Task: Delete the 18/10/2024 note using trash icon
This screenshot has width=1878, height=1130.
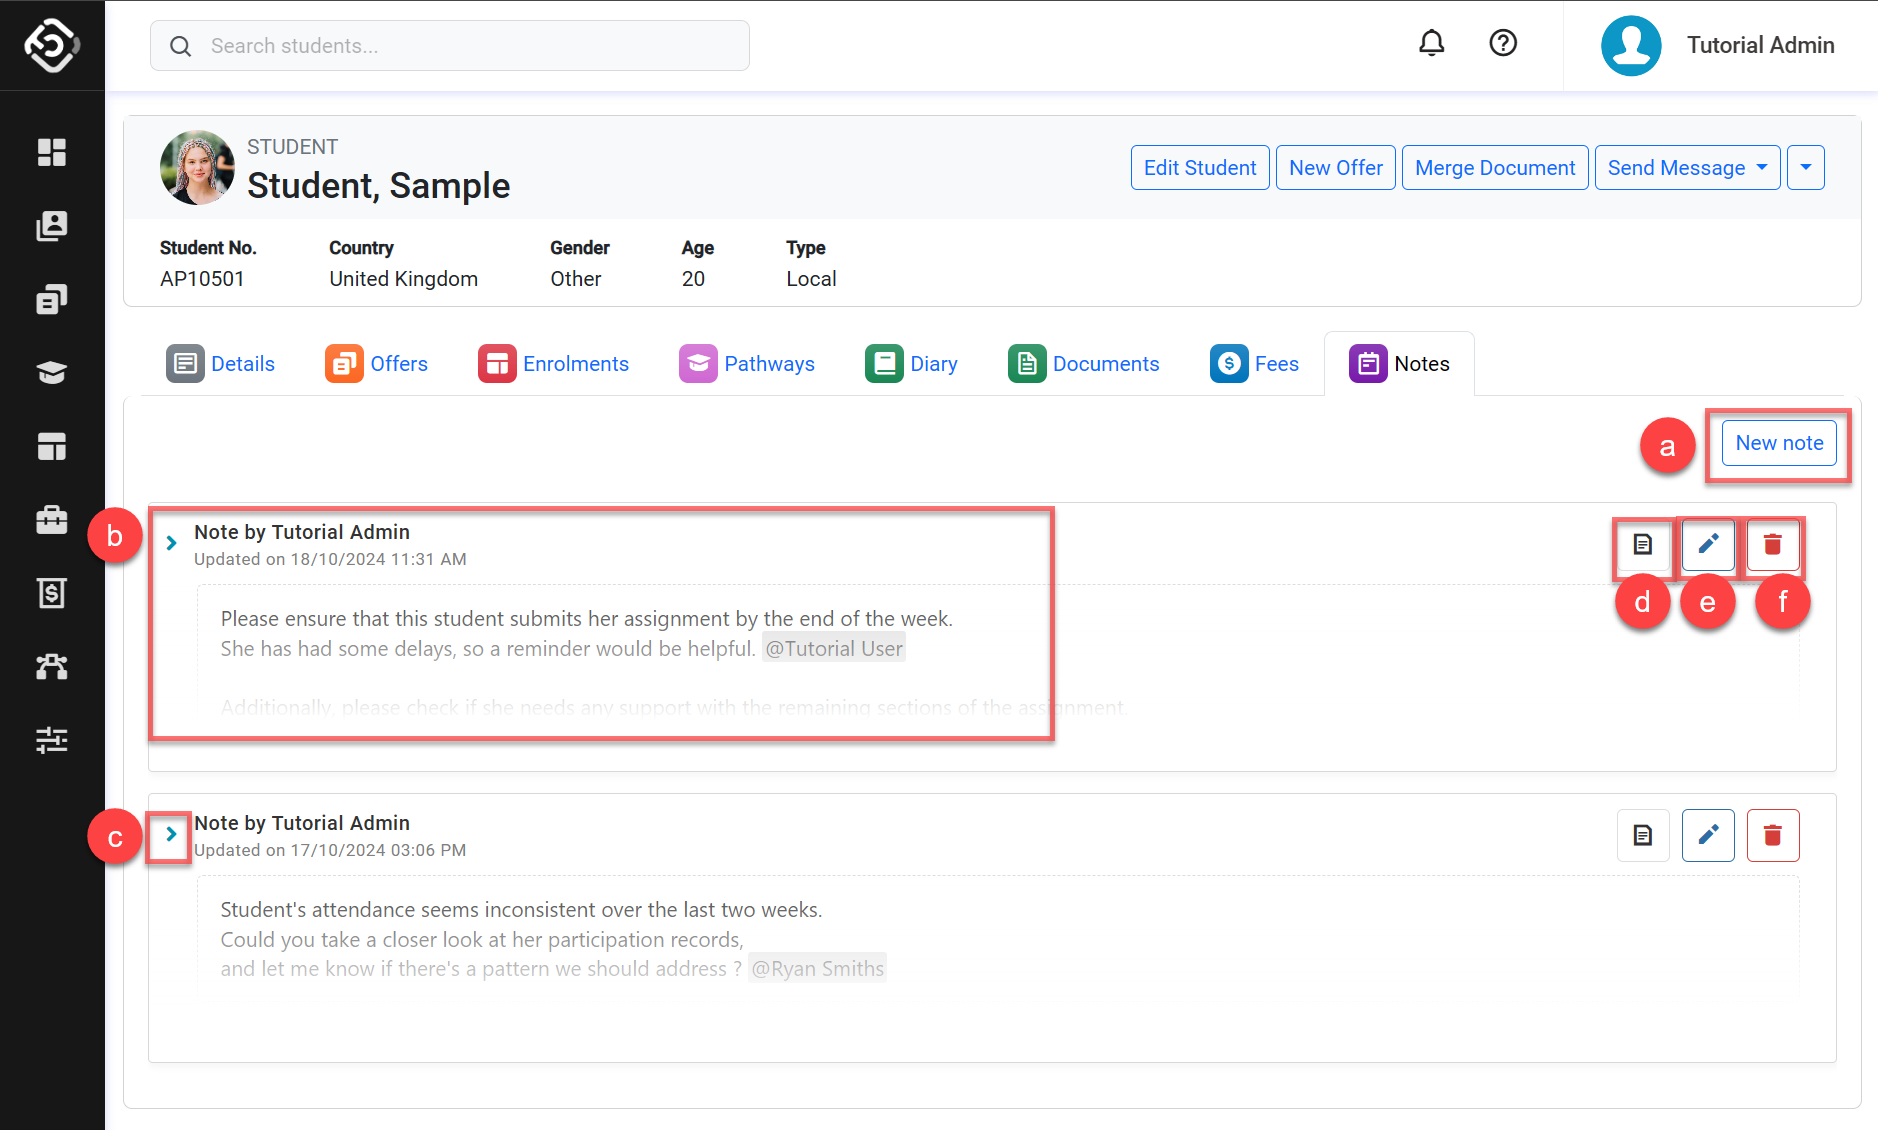Action: (1772, 545)
